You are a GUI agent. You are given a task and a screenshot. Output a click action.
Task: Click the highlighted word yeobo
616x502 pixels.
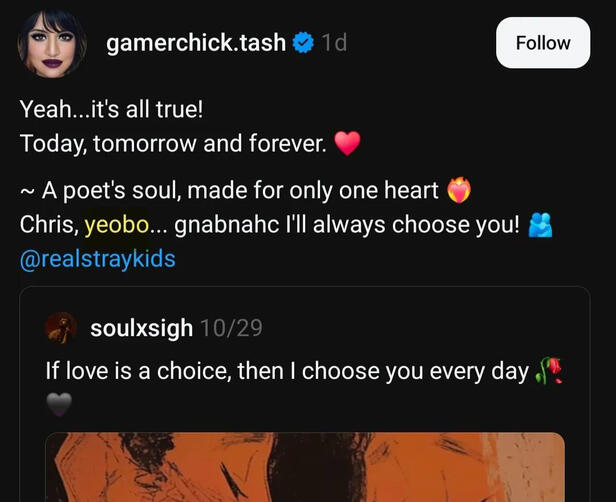(117, 225)
